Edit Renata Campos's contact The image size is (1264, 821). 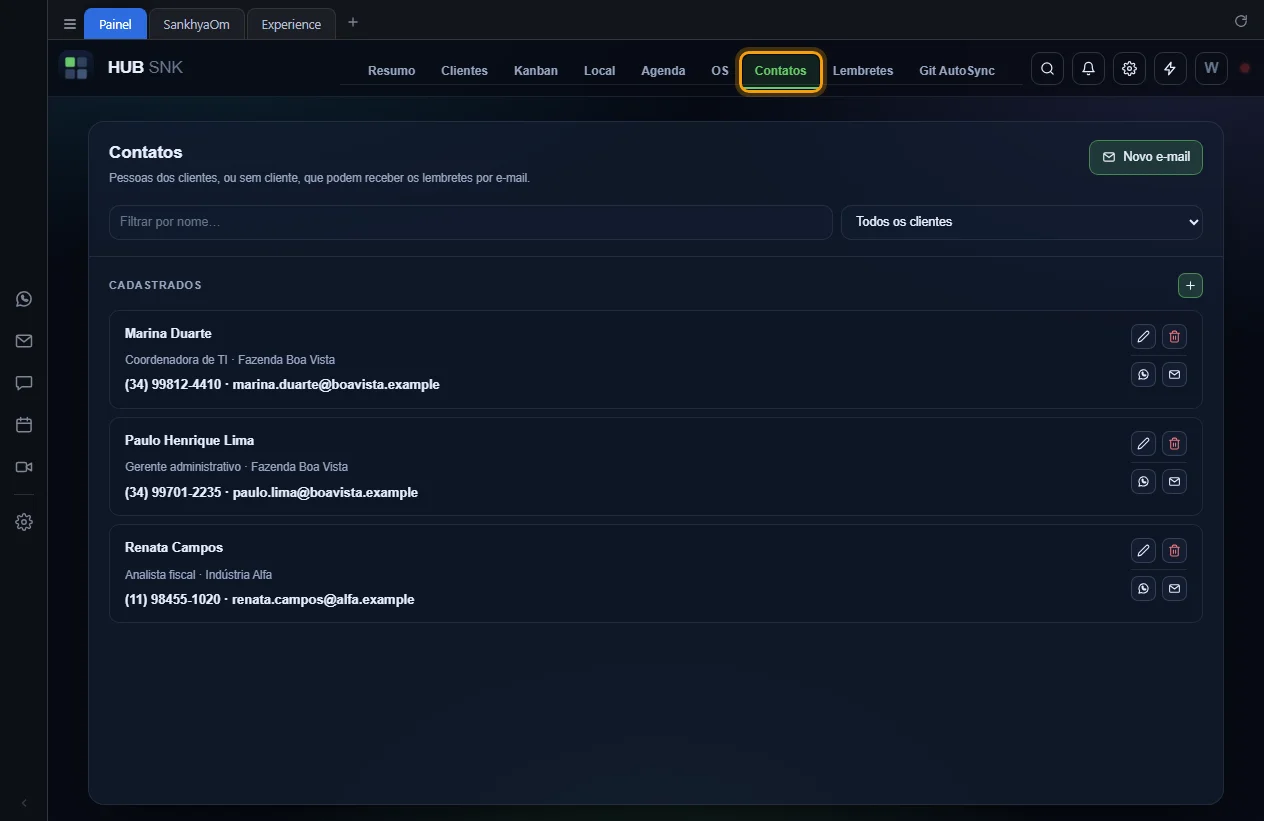1143,551
